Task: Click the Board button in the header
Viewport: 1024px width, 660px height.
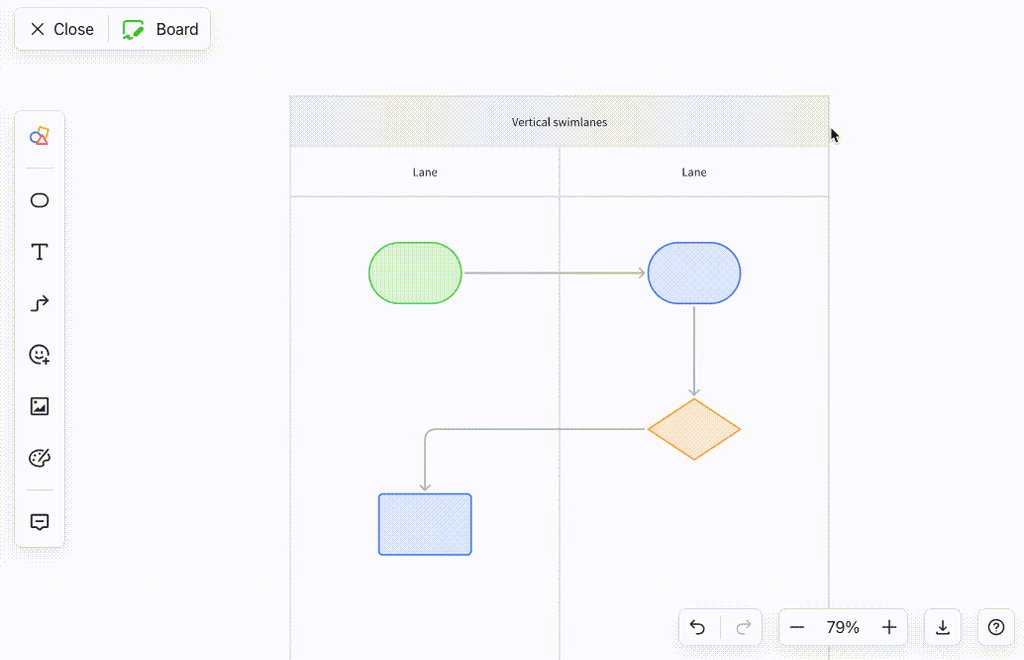Action: click(159, 29)
